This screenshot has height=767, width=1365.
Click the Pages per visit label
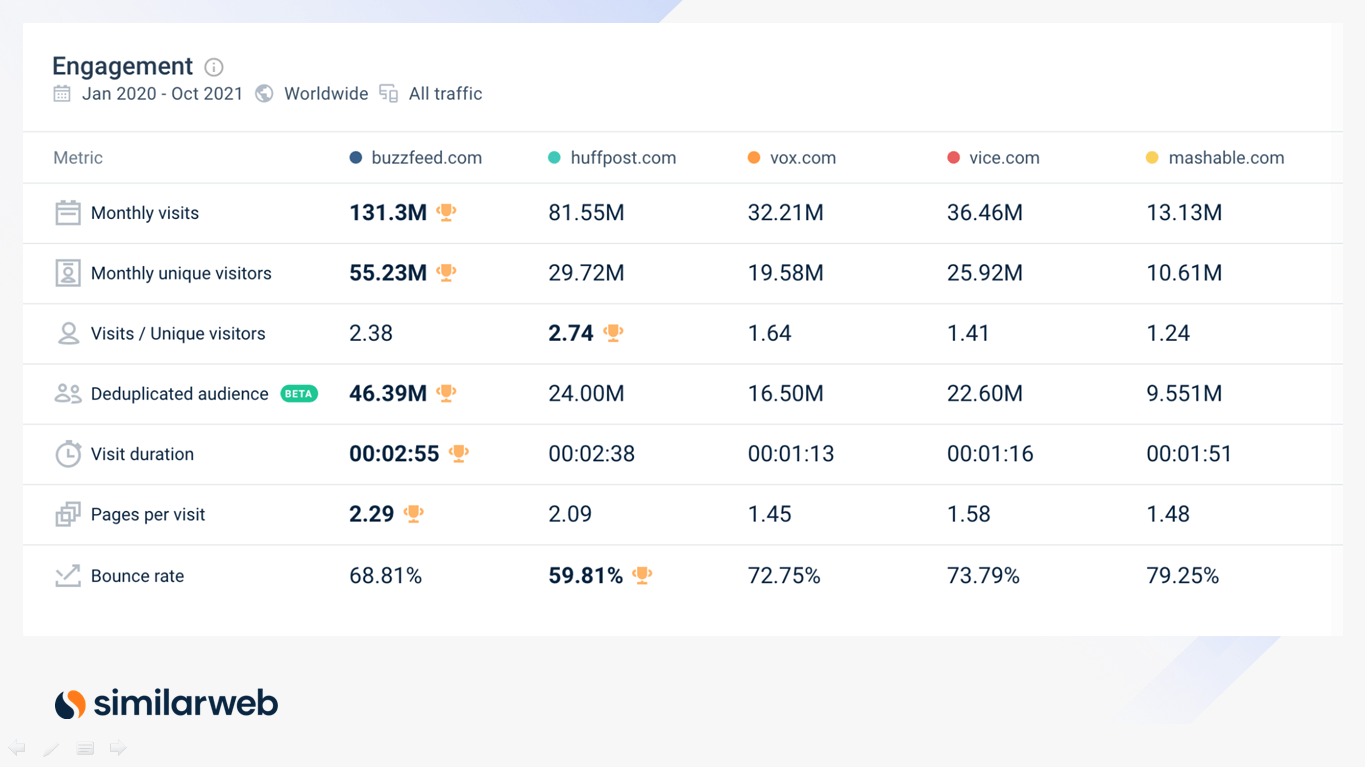click(148, 515)
